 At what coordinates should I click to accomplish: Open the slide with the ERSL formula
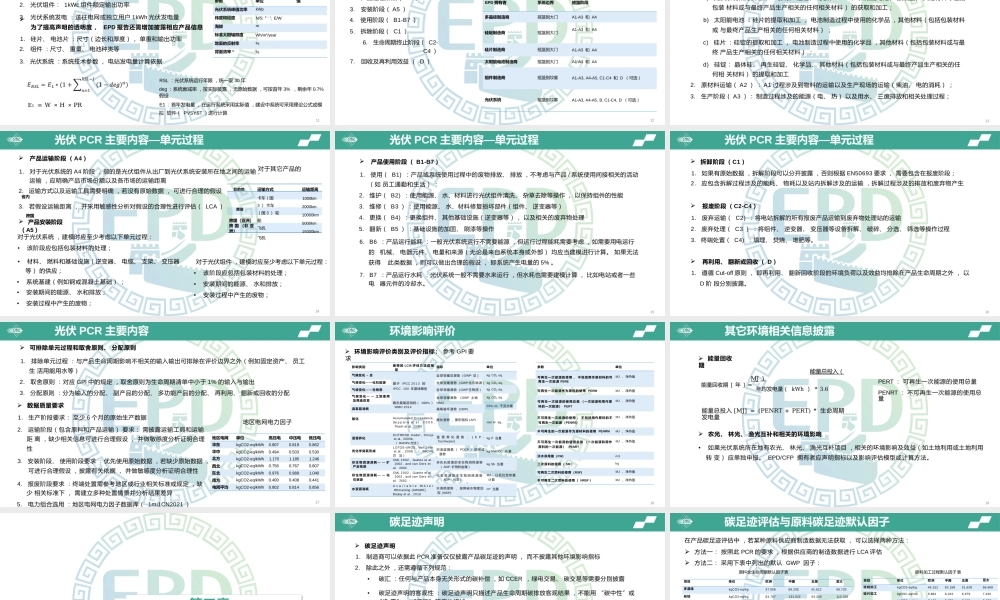coord(165,62)
